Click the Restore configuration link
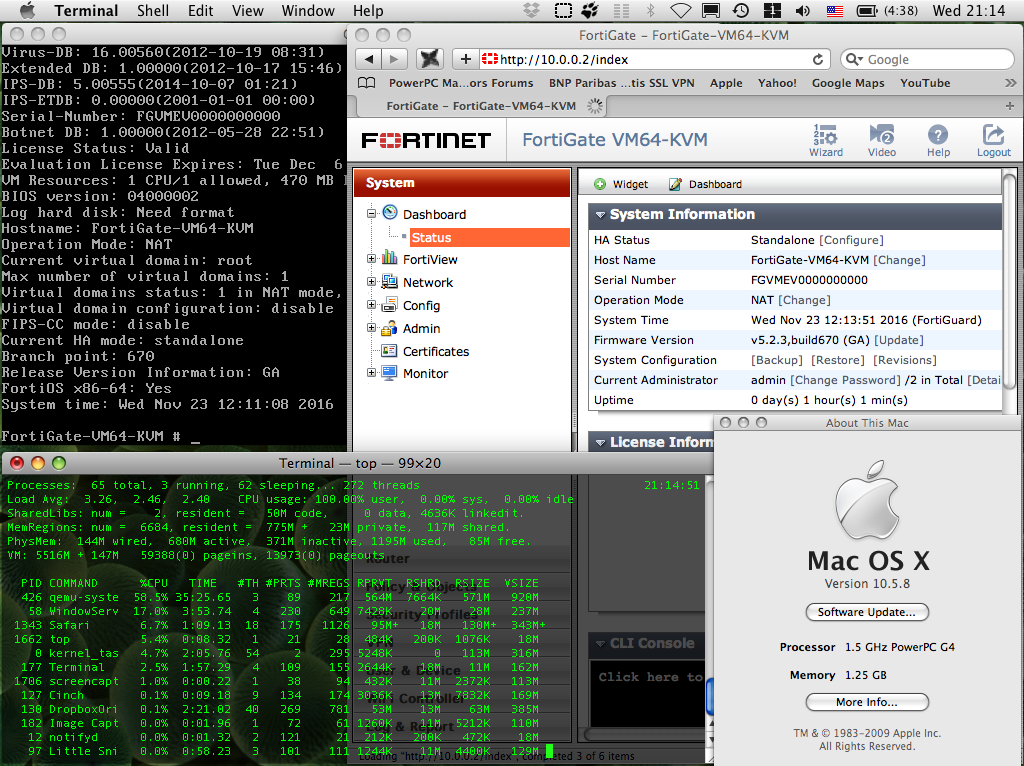Screen dimensions: 1024x766 coord(838,360)
